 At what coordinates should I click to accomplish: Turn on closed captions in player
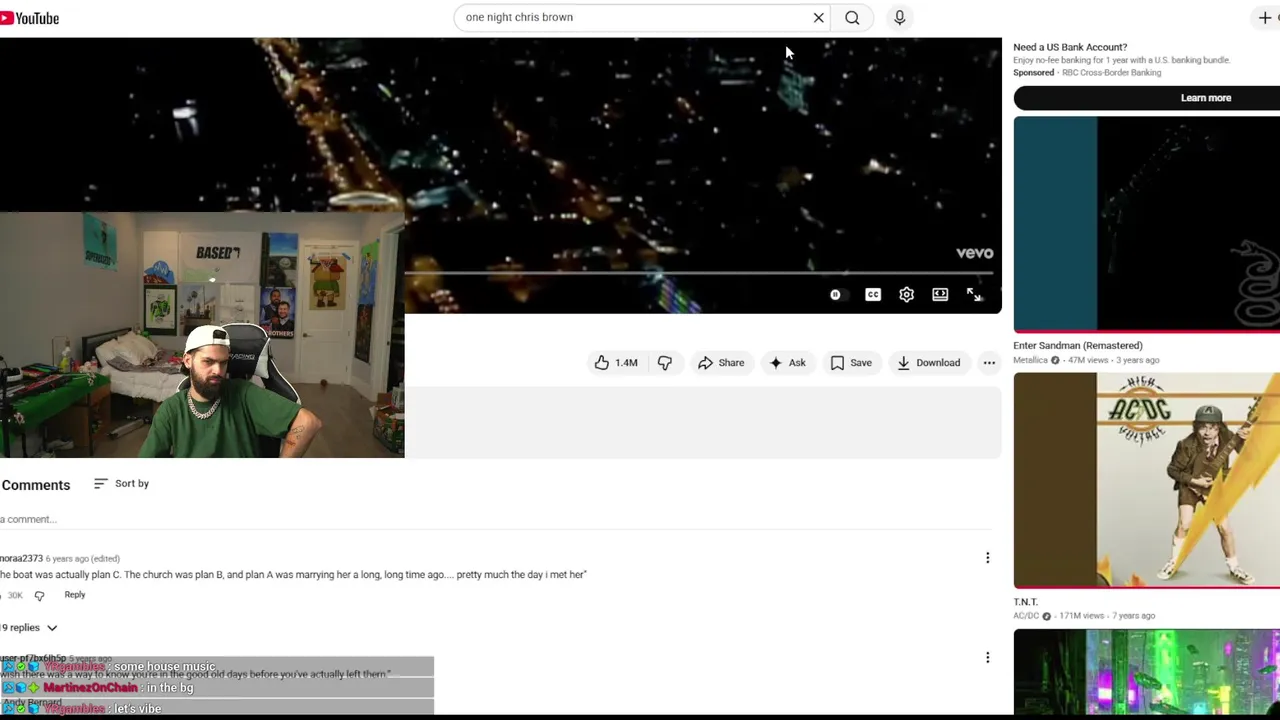coord(873,295)
